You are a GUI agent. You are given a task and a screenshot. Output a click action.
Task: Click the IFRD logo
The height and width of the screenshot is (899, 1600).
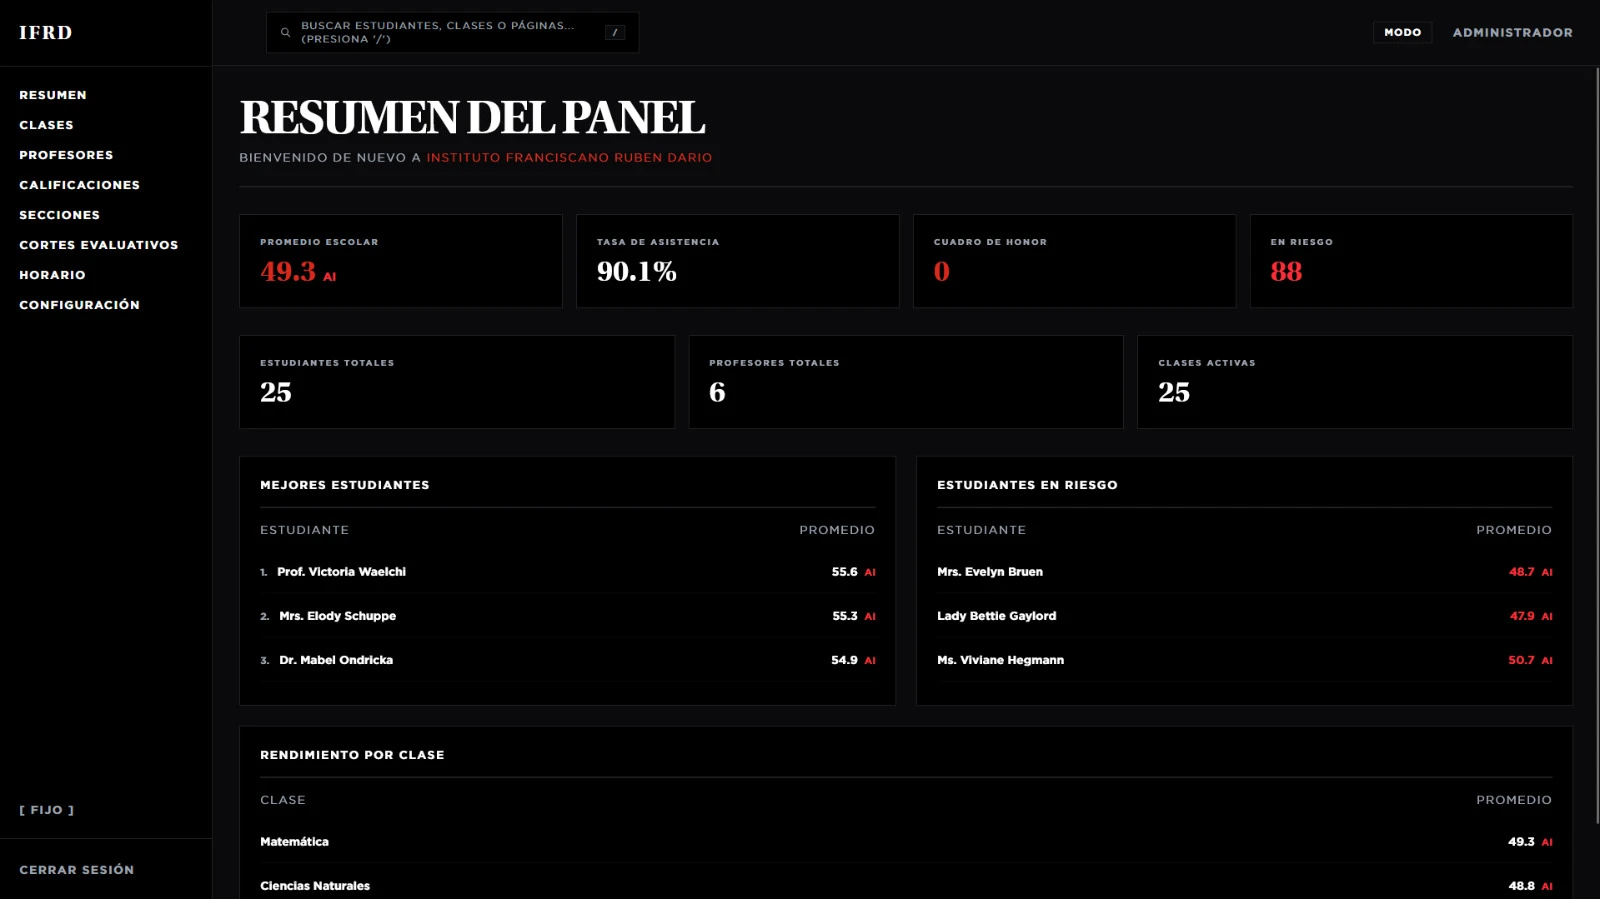[46, 33]
